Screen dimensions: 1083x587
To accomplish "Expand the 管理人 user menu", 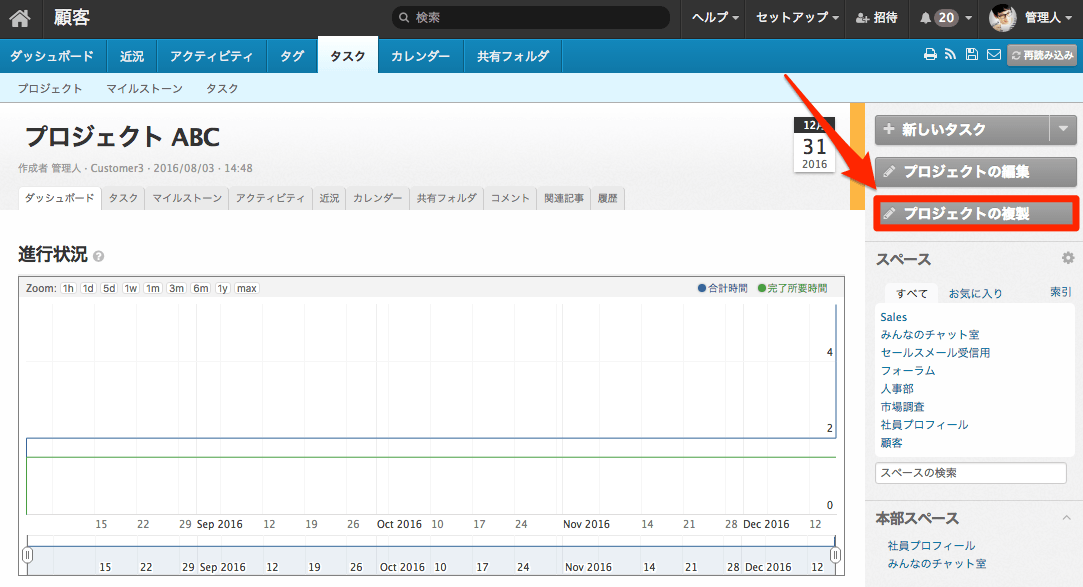I will click(x=1048, y=18).
